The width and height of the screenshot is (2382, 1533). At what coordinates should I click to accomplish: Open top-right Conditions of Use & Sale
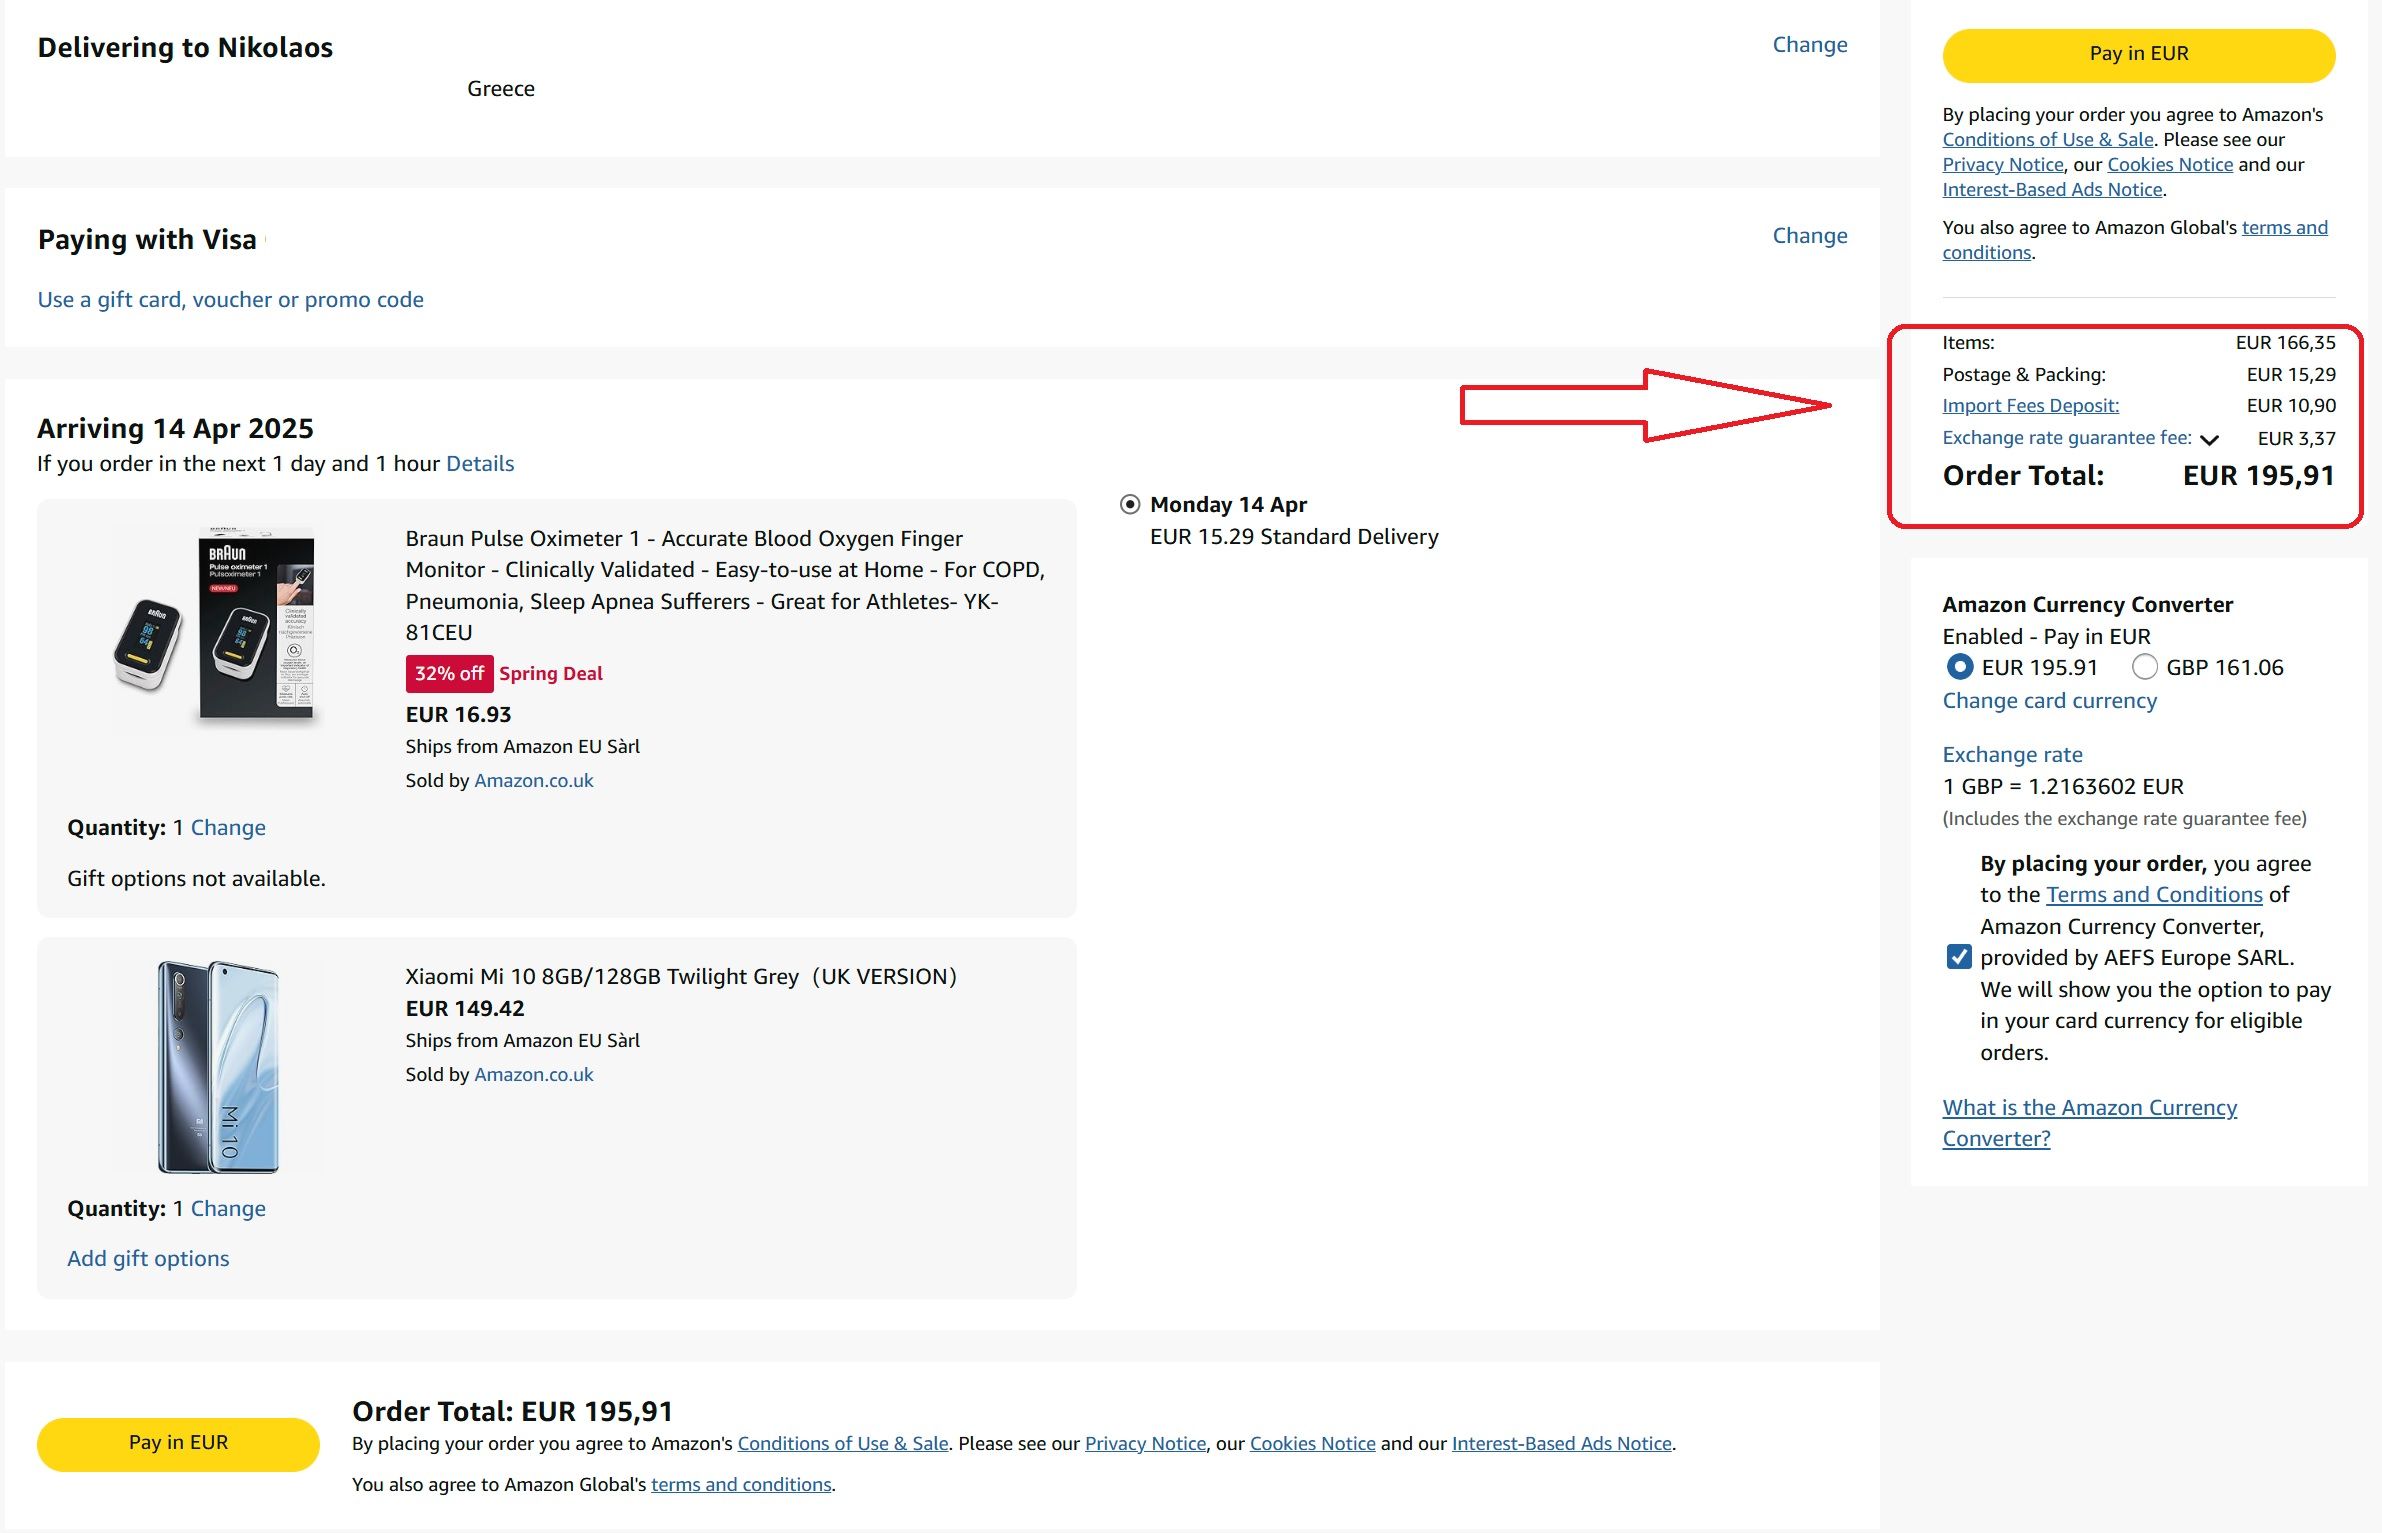pyautogui.click(x=2047, y=140)
